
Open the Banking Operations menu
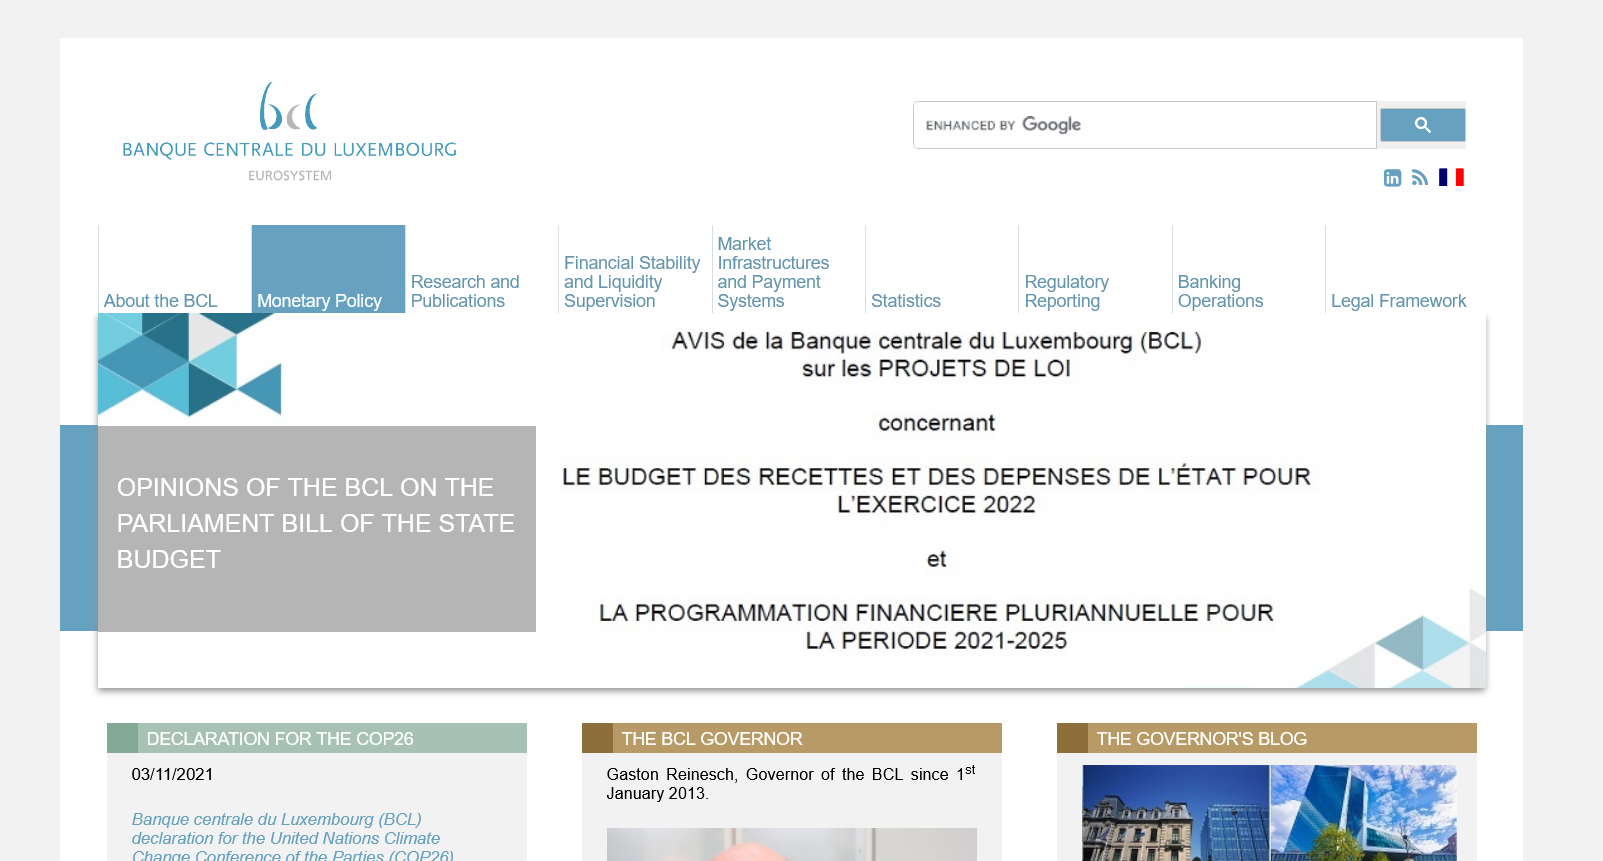pyautogui.click(x=1220, y=291)
